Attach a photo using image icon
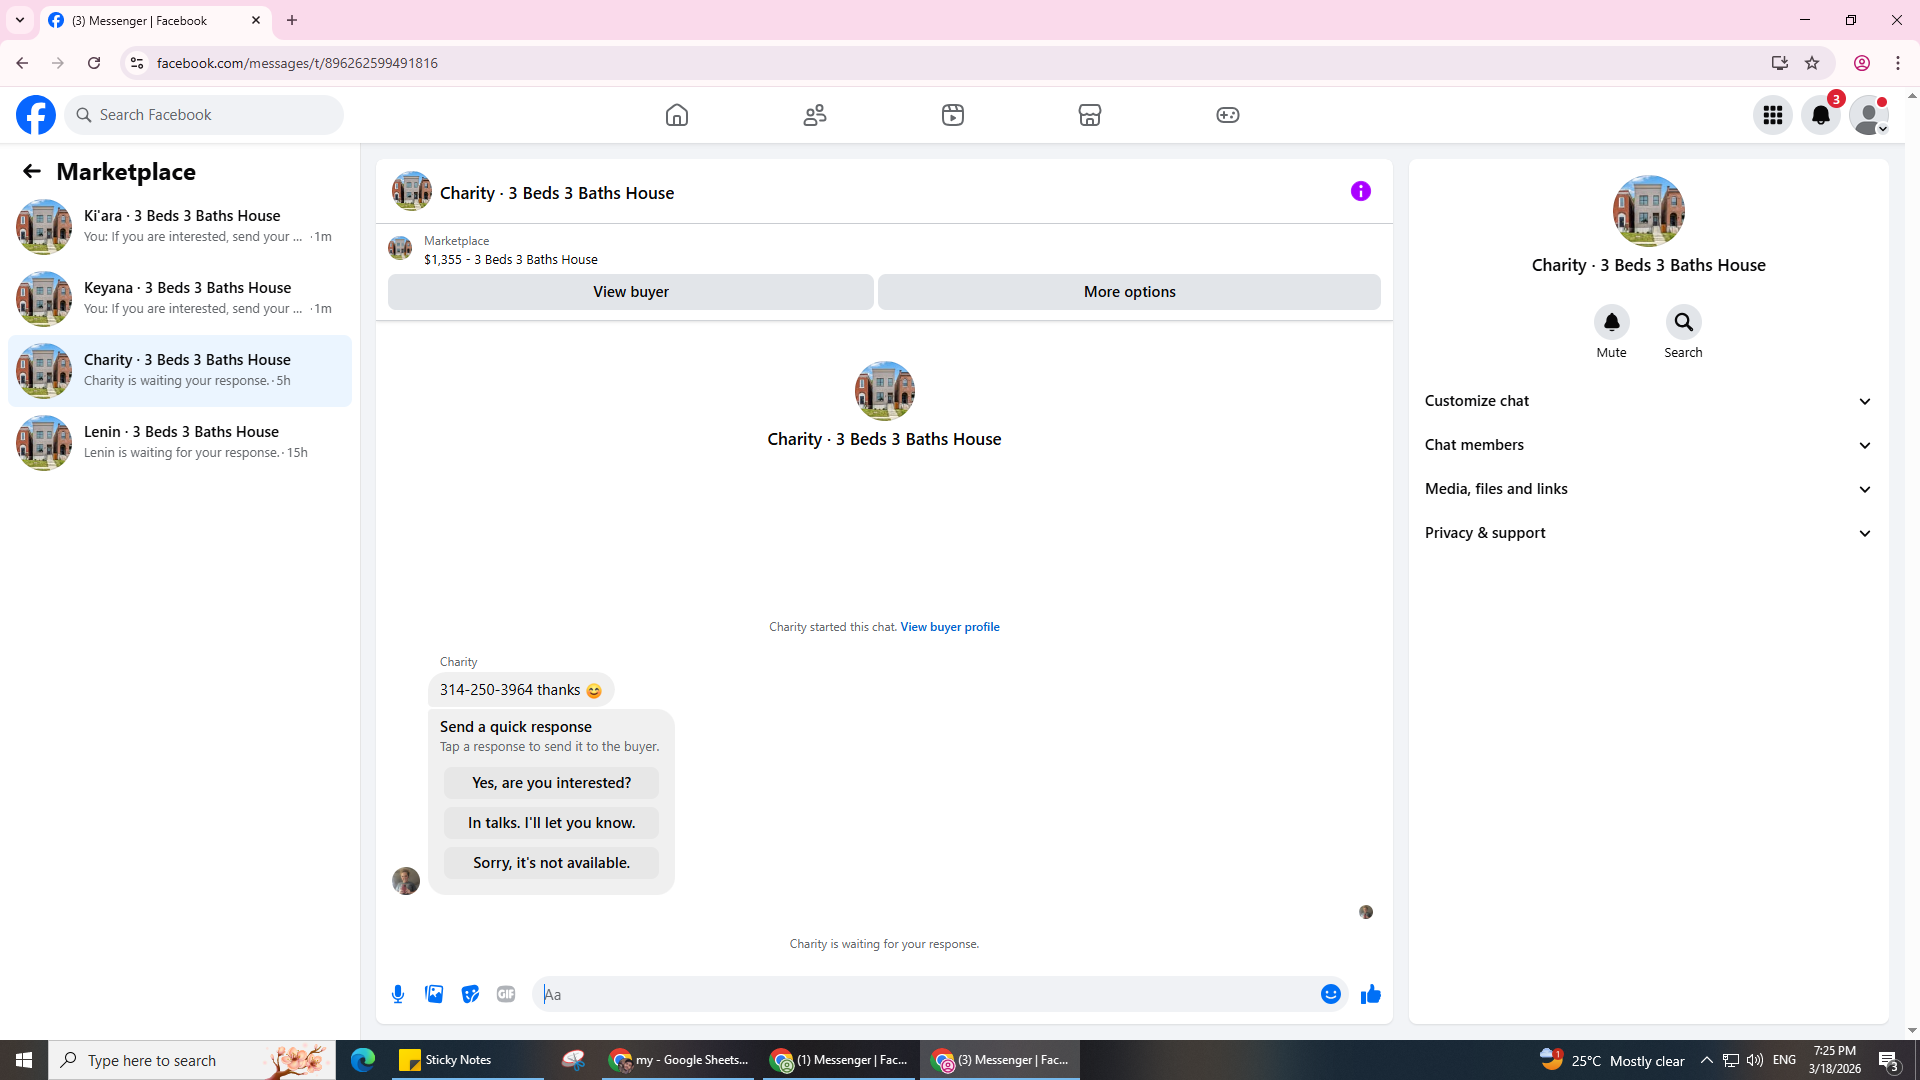This screenshot has height=1080, width=1920. tap(434, 994)
